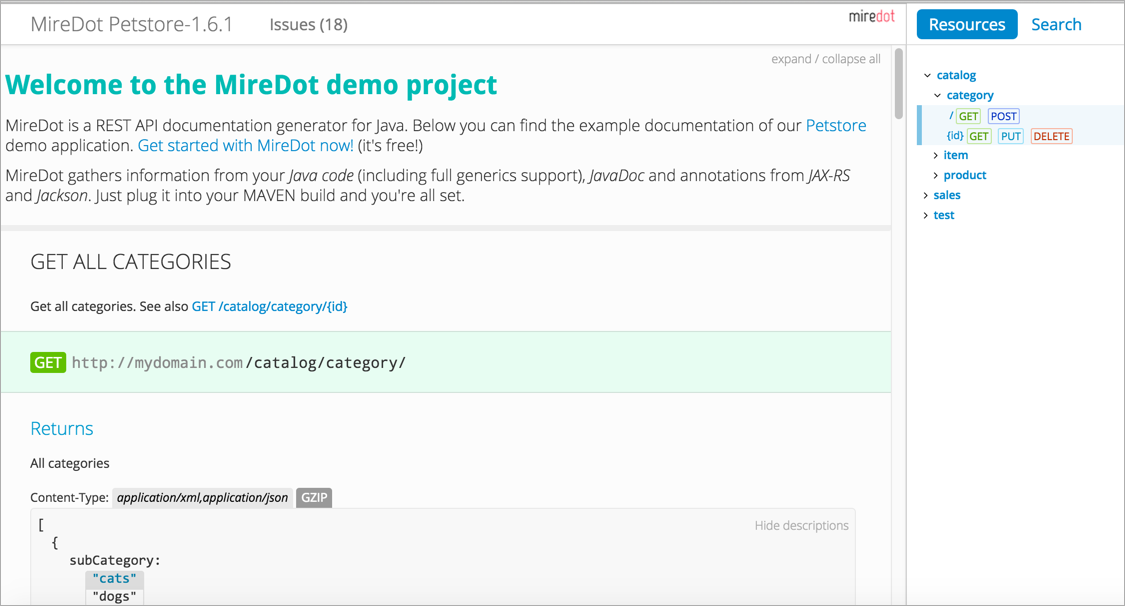
Task: Click the "cats" value in the JSON
Action: [x=115, y=579]
